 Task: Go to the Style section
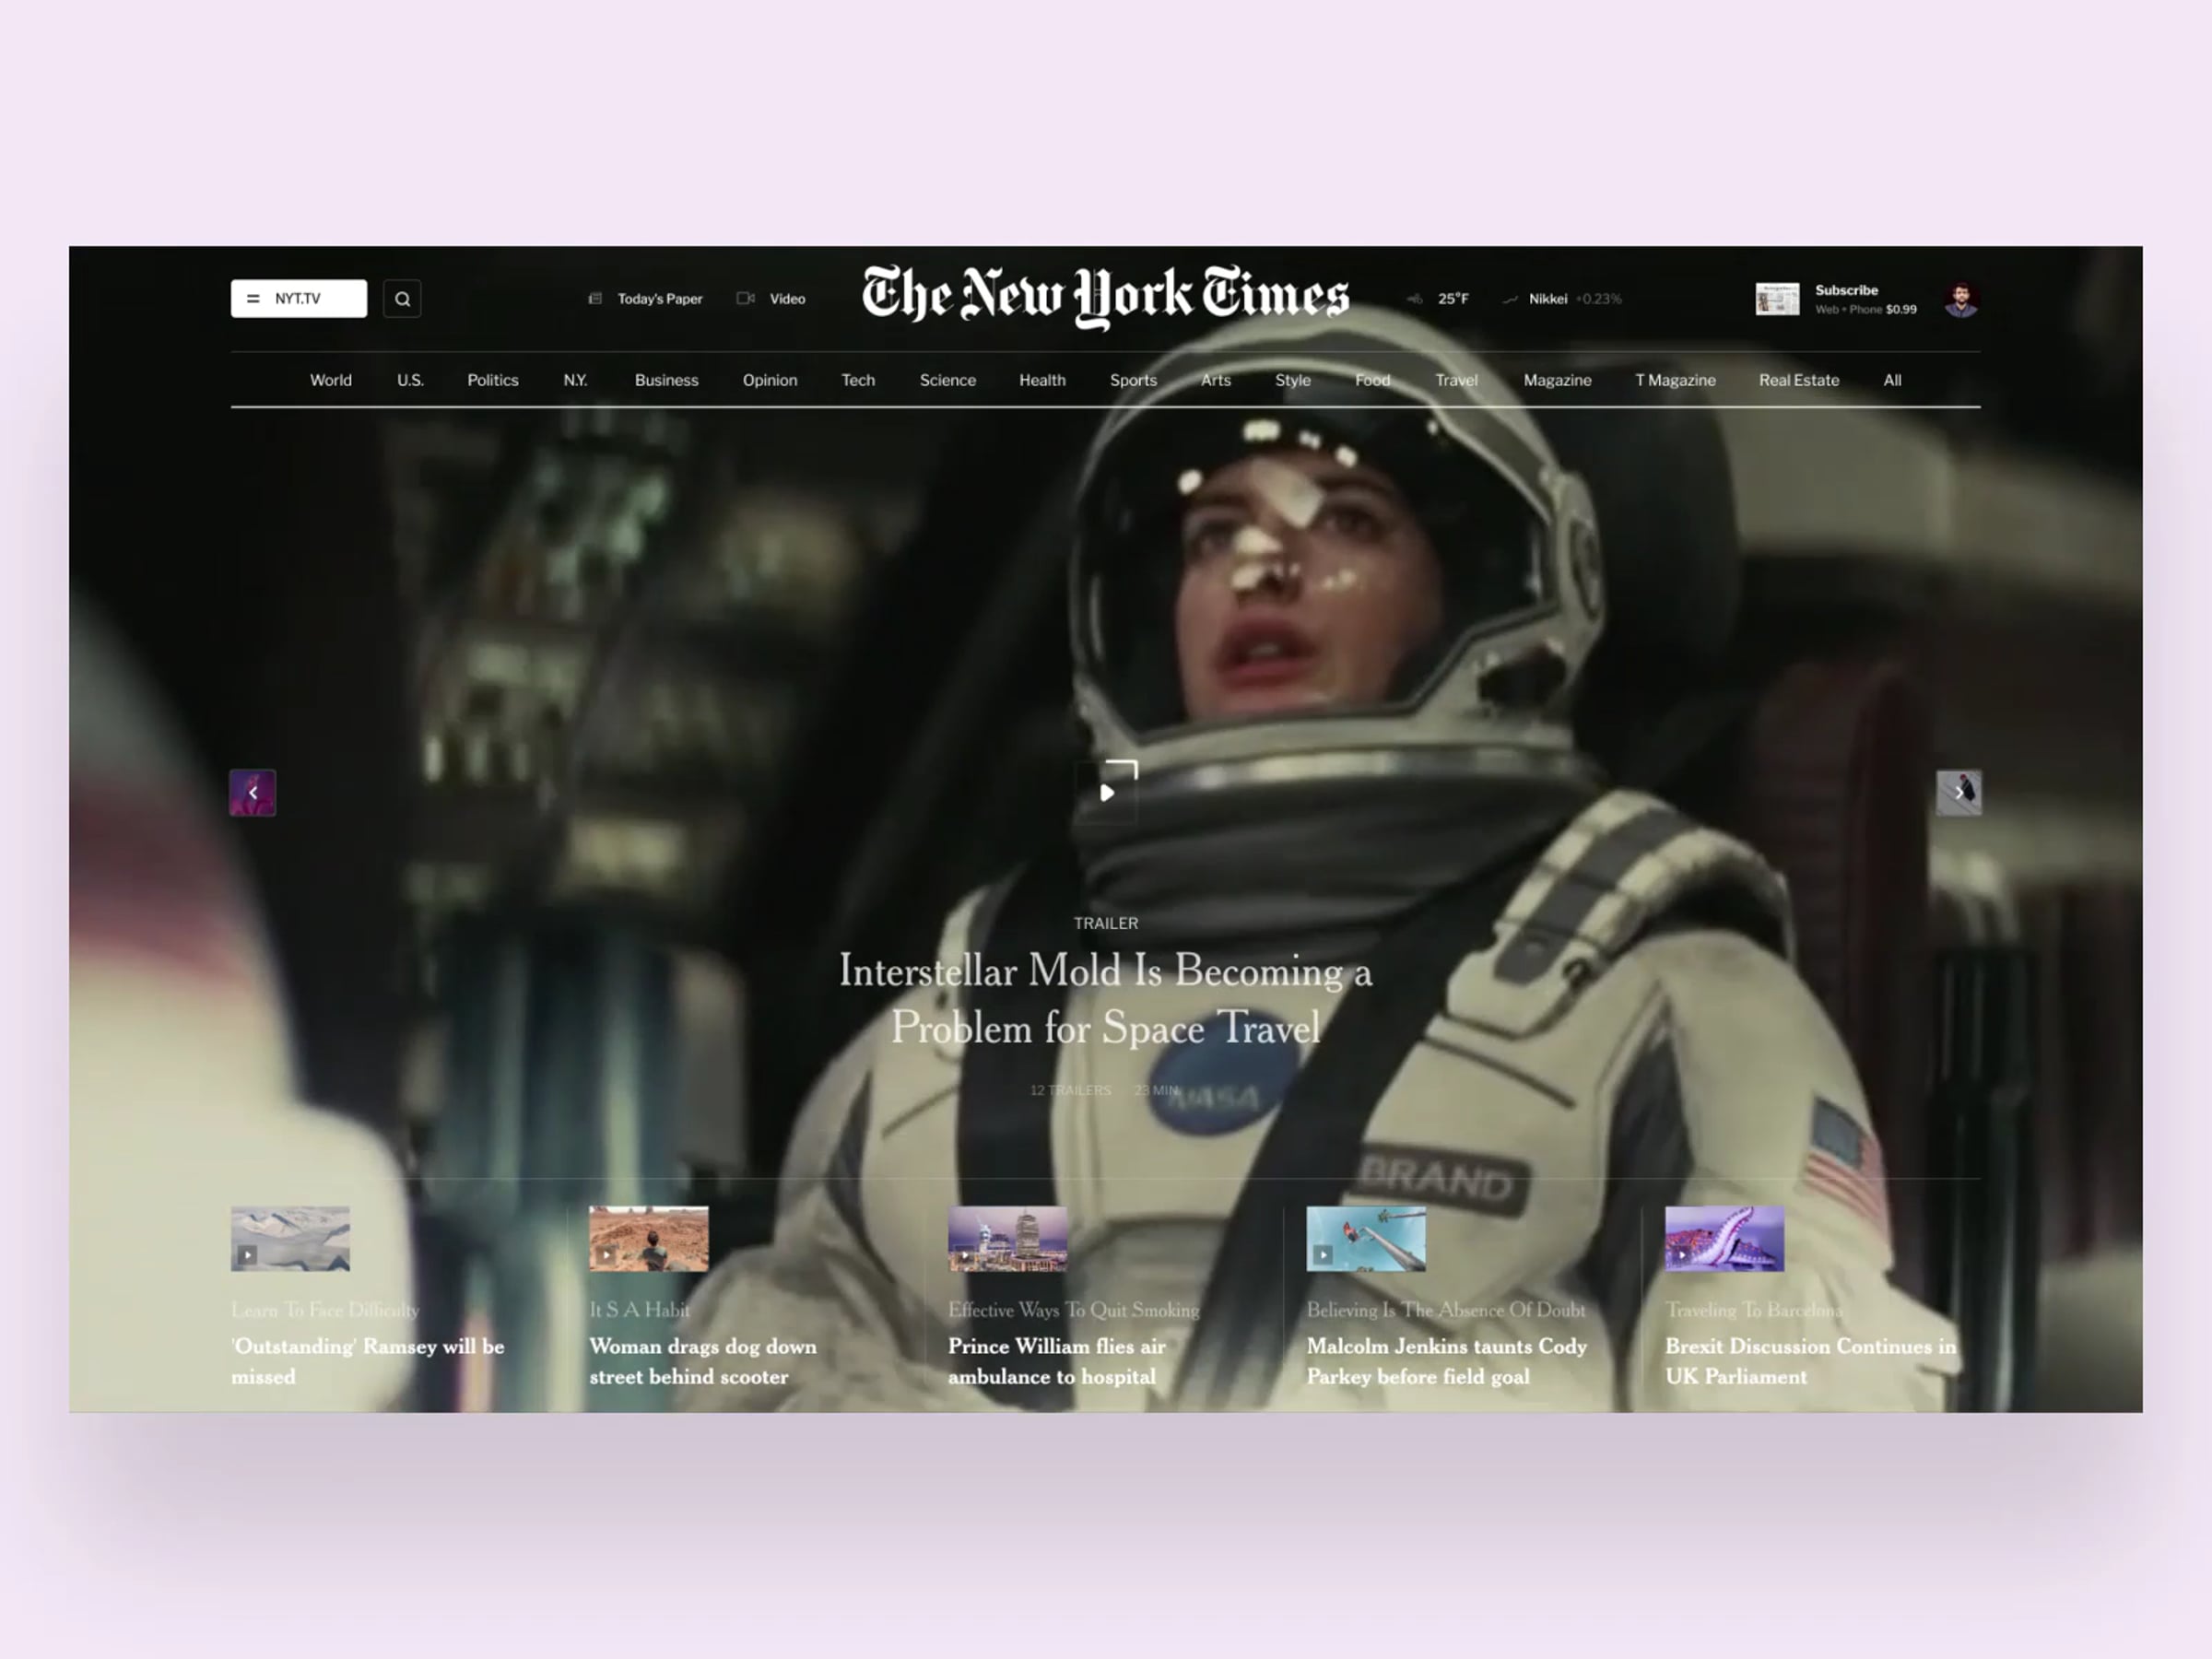tap(1293, 380)
